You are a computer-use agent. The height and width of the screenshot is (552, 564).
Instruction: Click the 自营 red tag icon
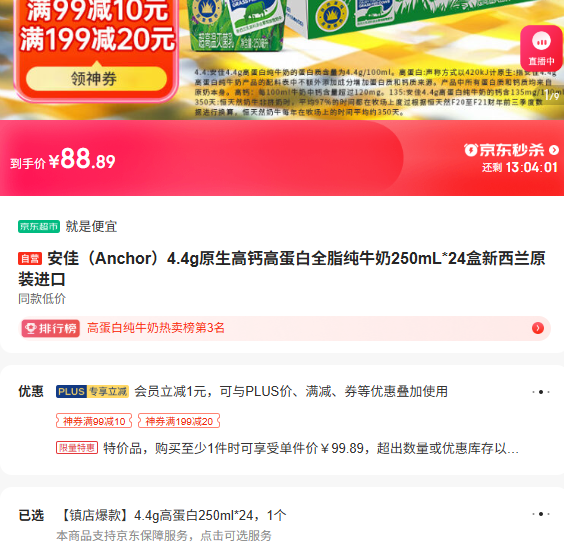pos(30,259)
